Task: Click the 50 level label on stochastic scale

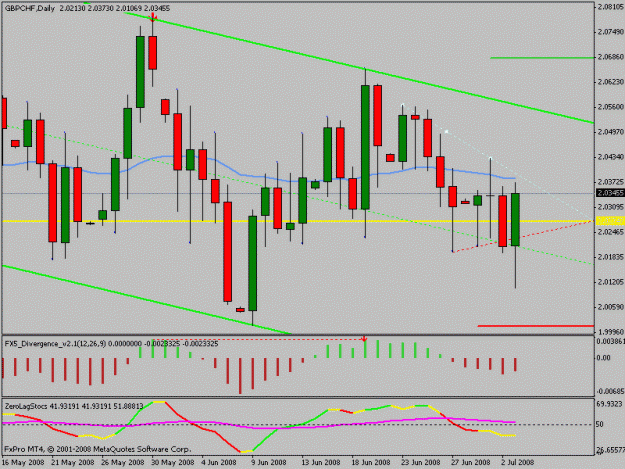Action: point(599,424)
